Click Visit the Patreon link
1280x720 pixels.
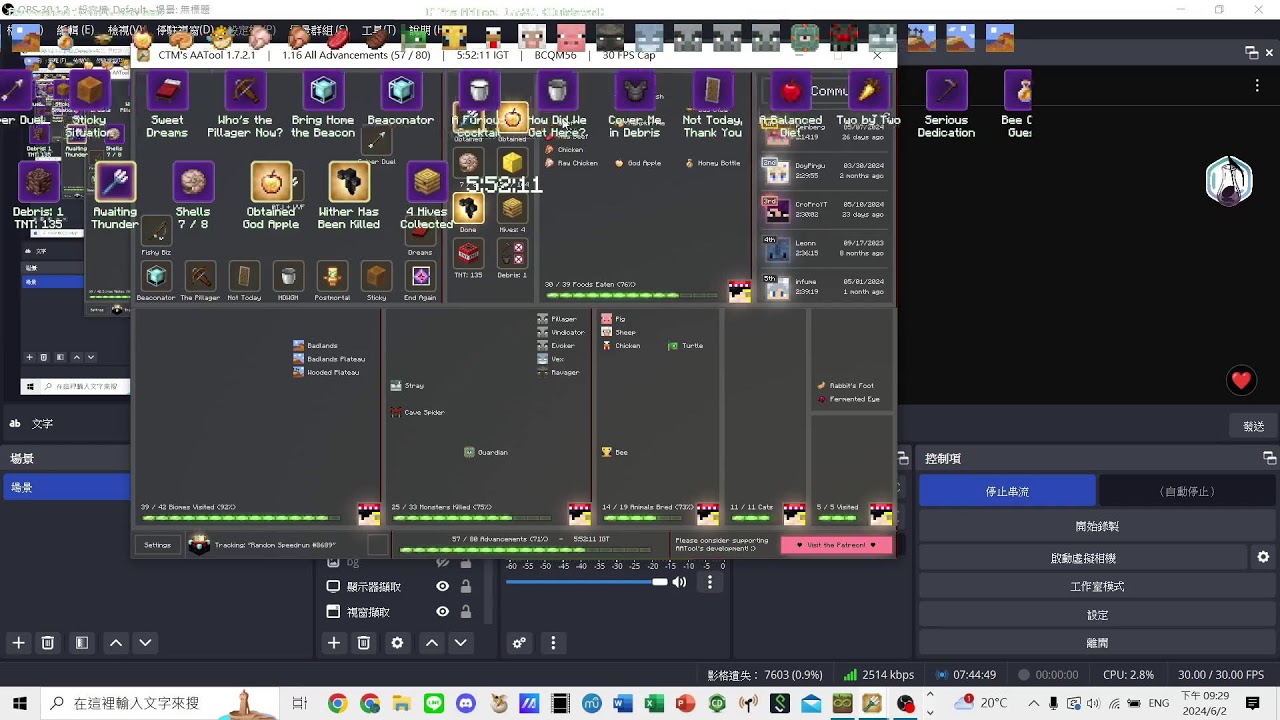[836, 545]
